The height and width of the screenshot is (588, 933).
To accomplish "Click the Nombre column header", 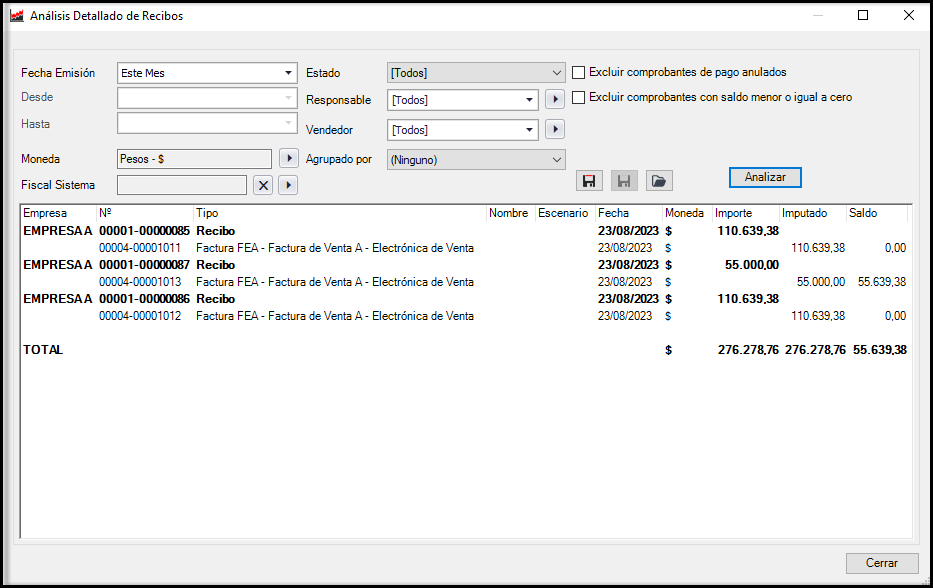I will [x=511, y=213].
